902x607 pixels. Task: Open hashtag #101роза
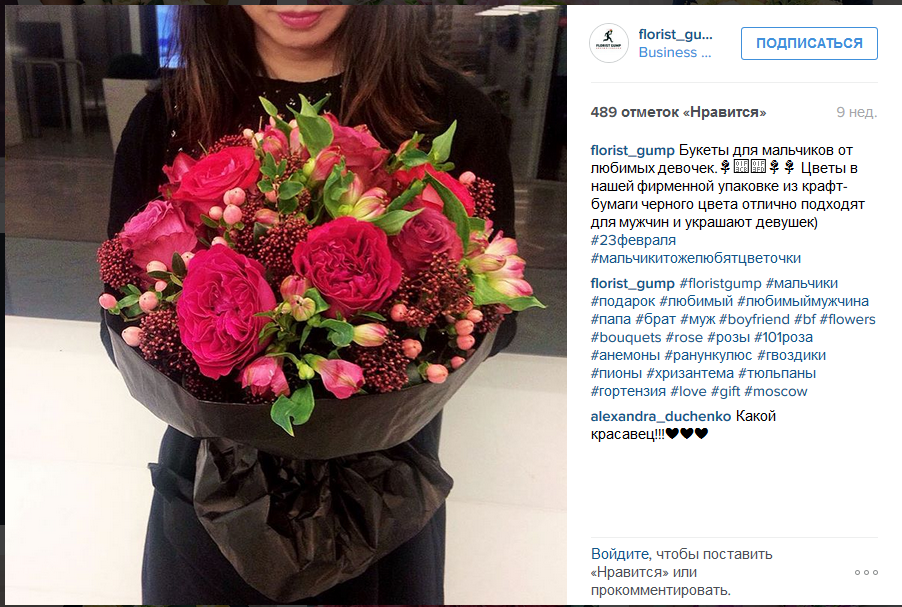pyautogui.click(x=783, y=337)
